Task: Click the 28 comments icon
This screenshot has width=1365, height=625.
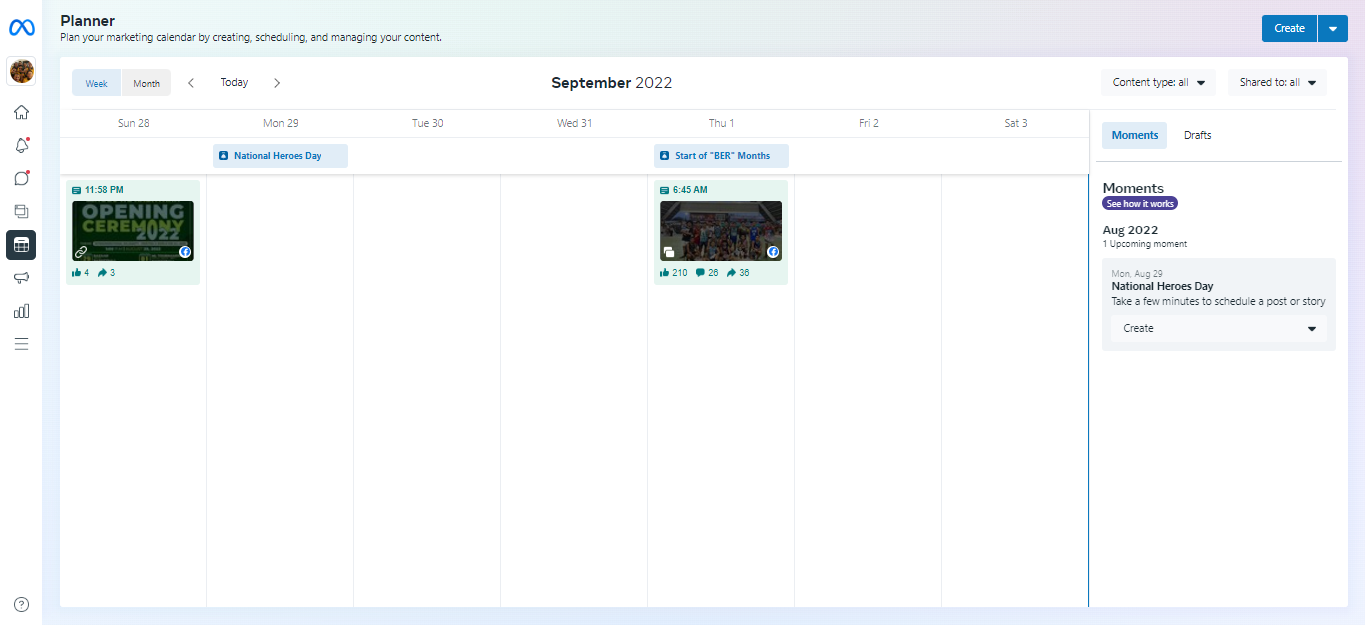Action: tap(700, 272)
